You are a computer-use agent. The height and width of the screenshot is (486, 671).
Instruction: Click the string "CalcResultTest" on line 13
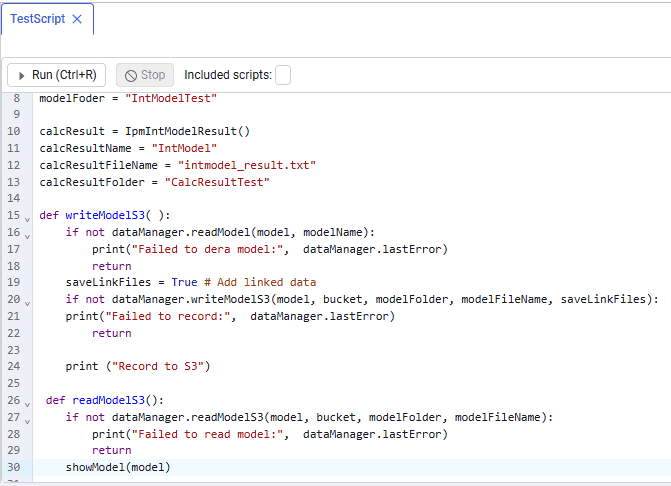tap(217, 182)
